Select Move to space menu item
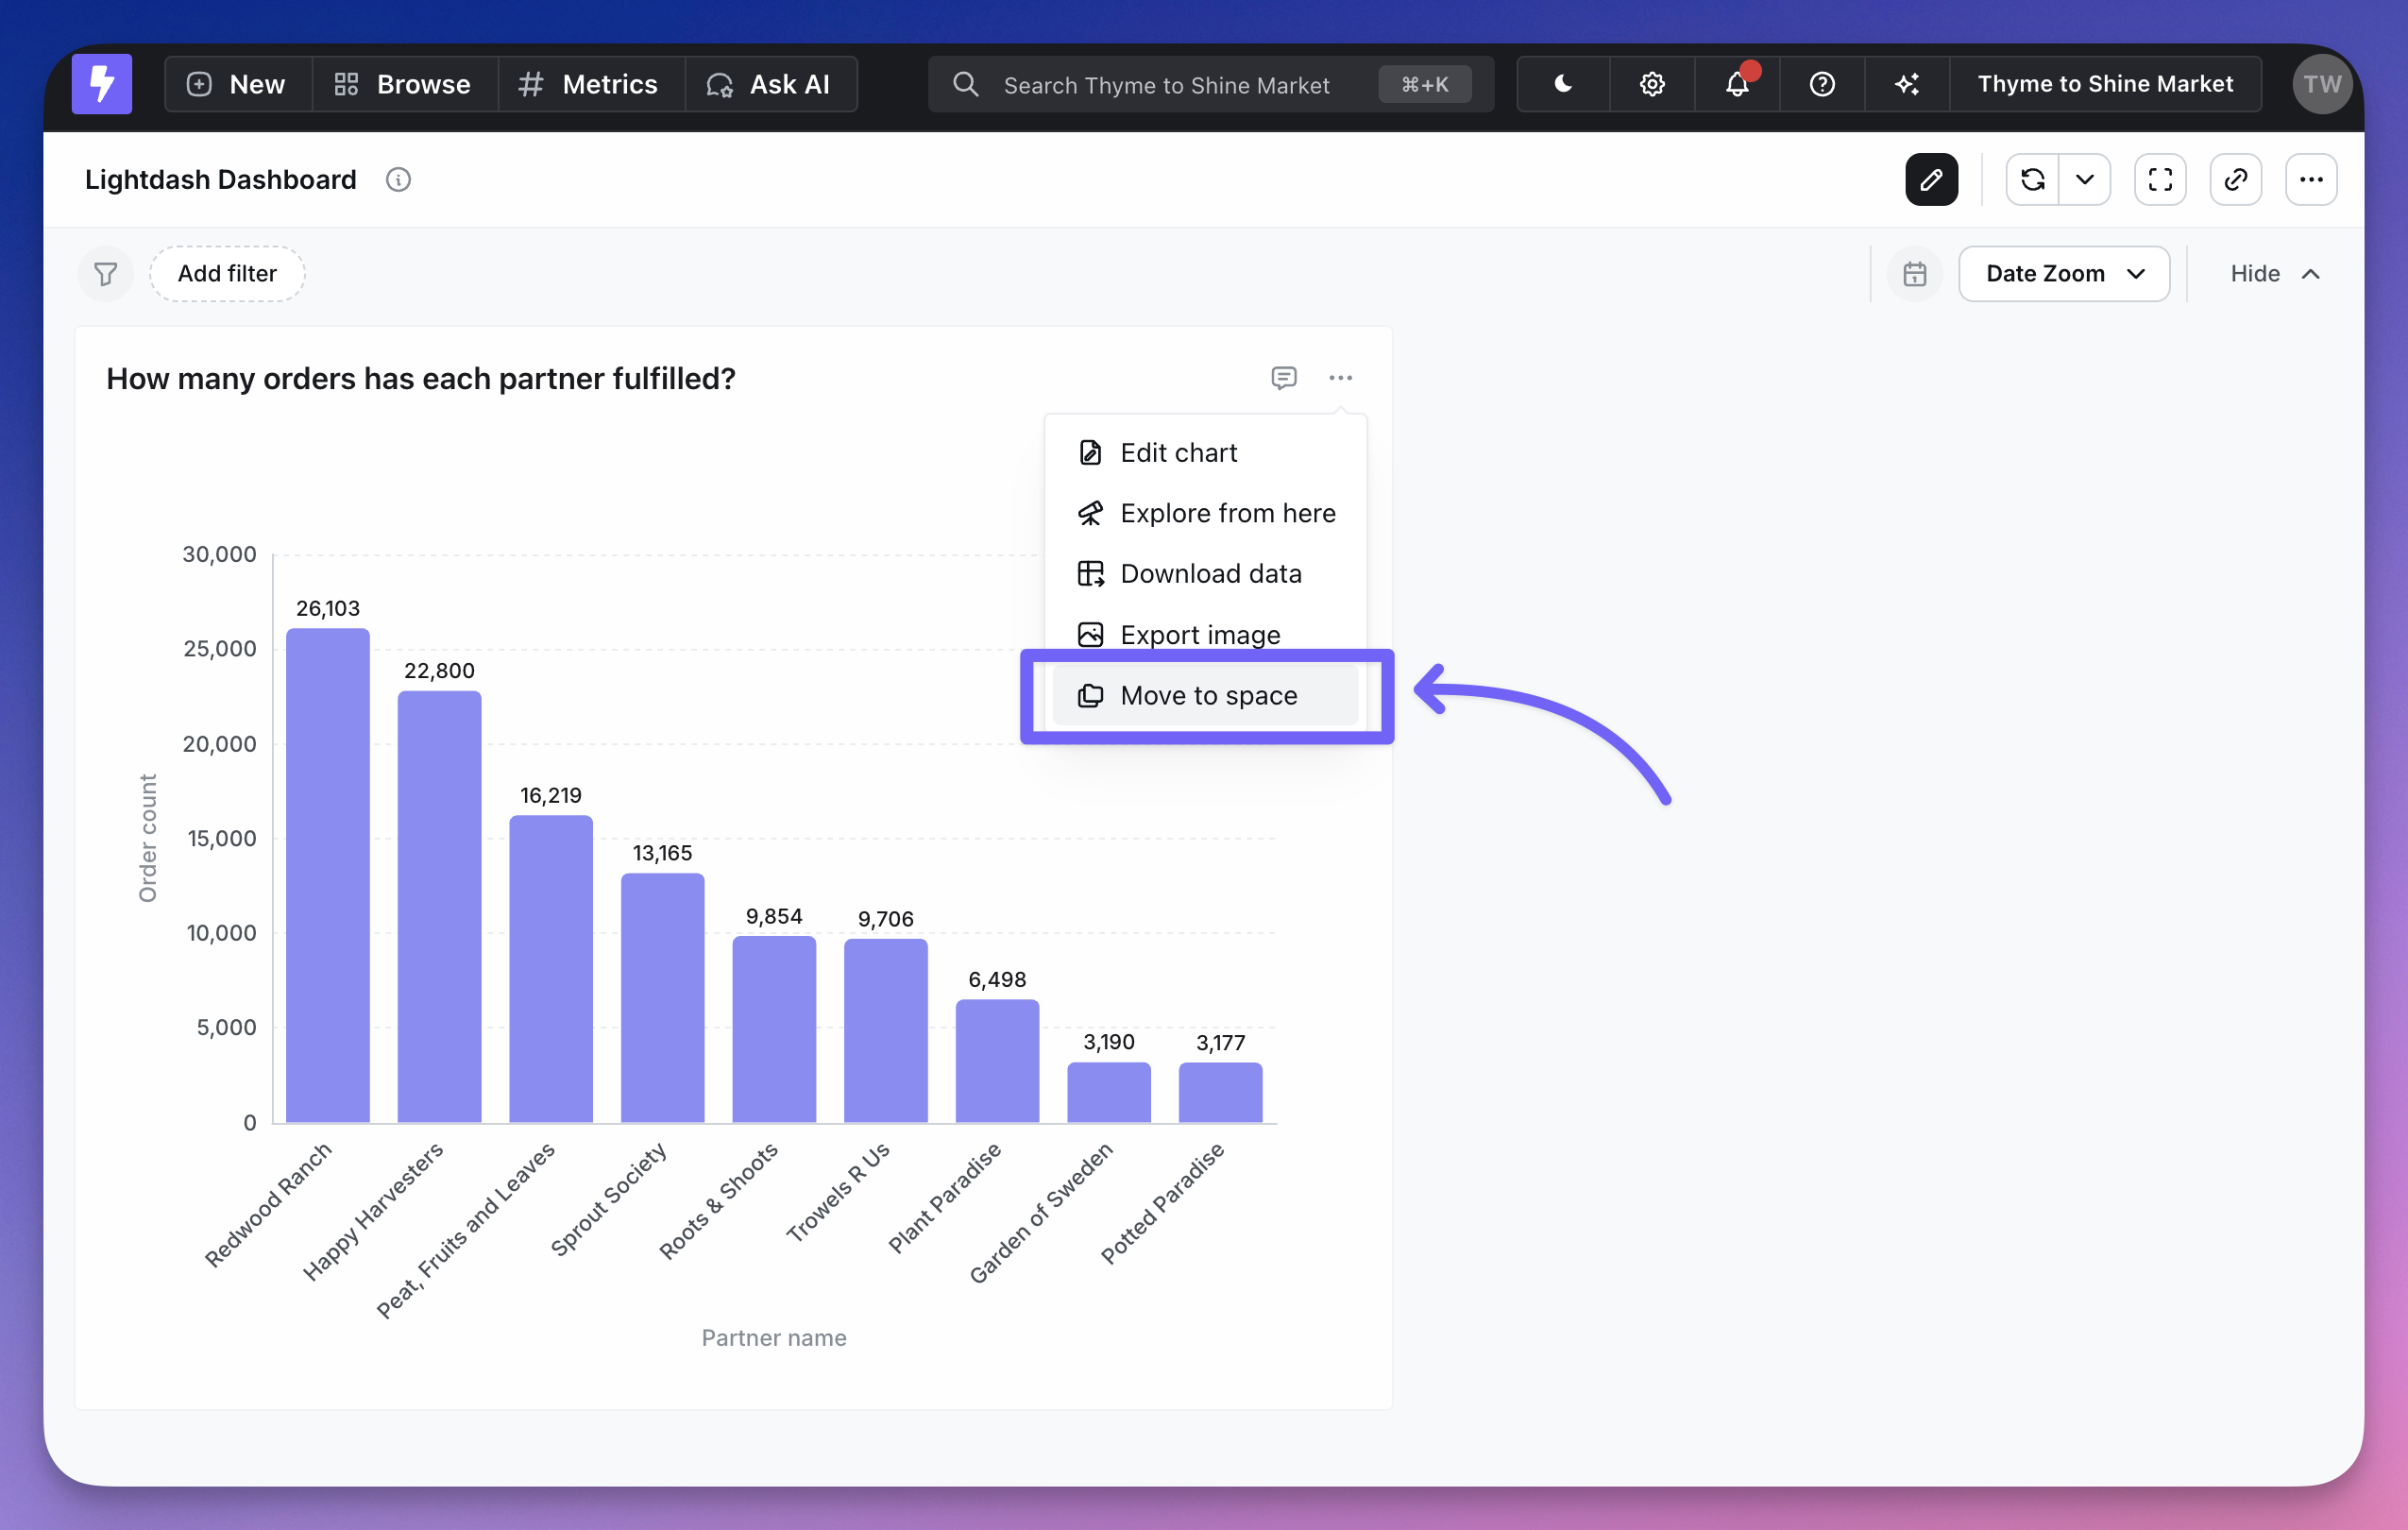Screen dimensions: 2408x1530 coord(1207,695)
